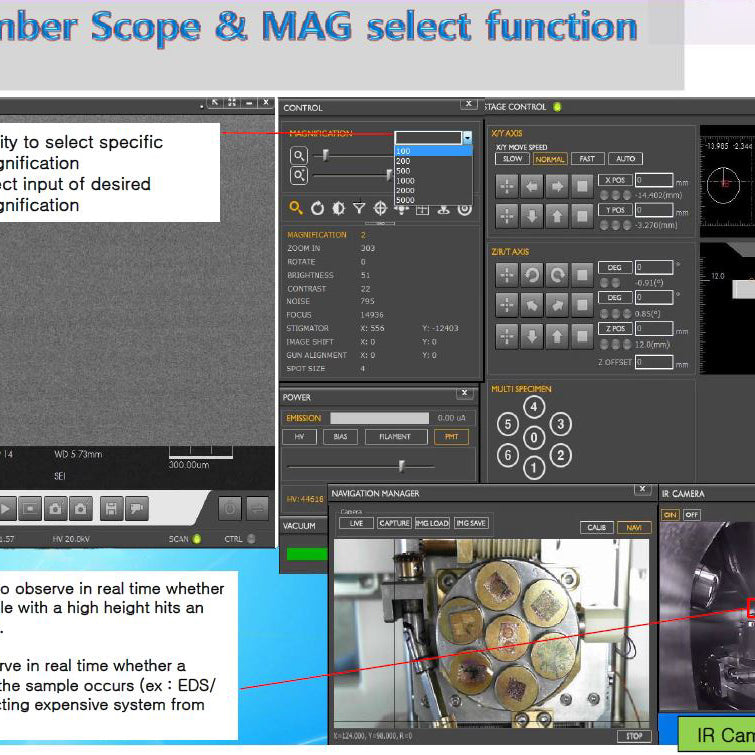Choose 100 from magnification list

click(433, 151)
